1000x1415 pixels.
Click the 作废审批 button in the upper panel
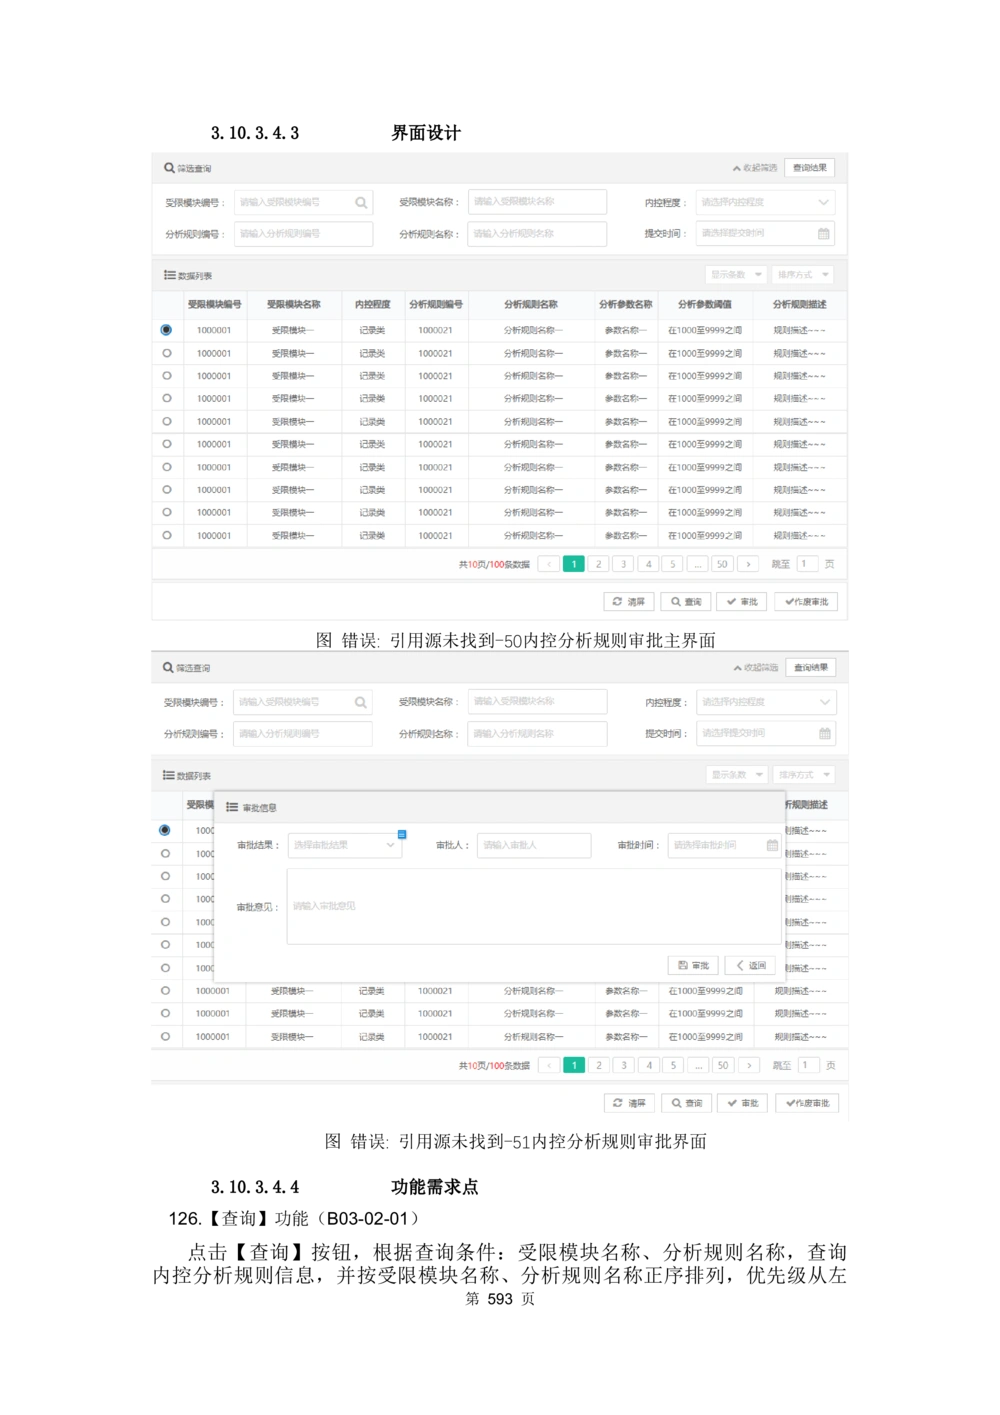click(x=807, y=602)
